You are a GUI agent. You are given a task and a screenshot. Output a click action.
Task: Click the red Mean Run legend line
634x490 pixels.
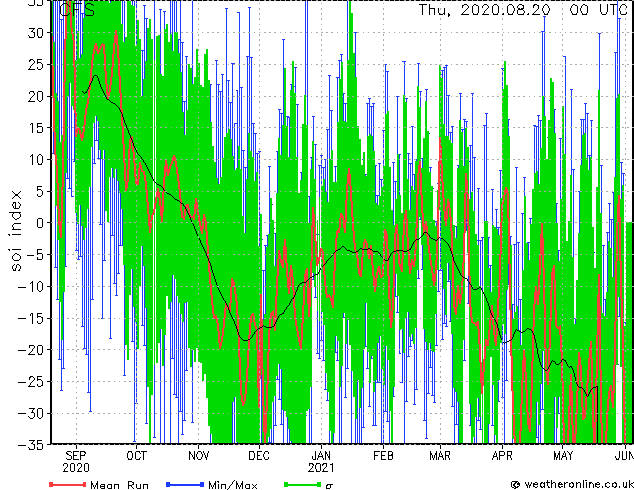68,484
